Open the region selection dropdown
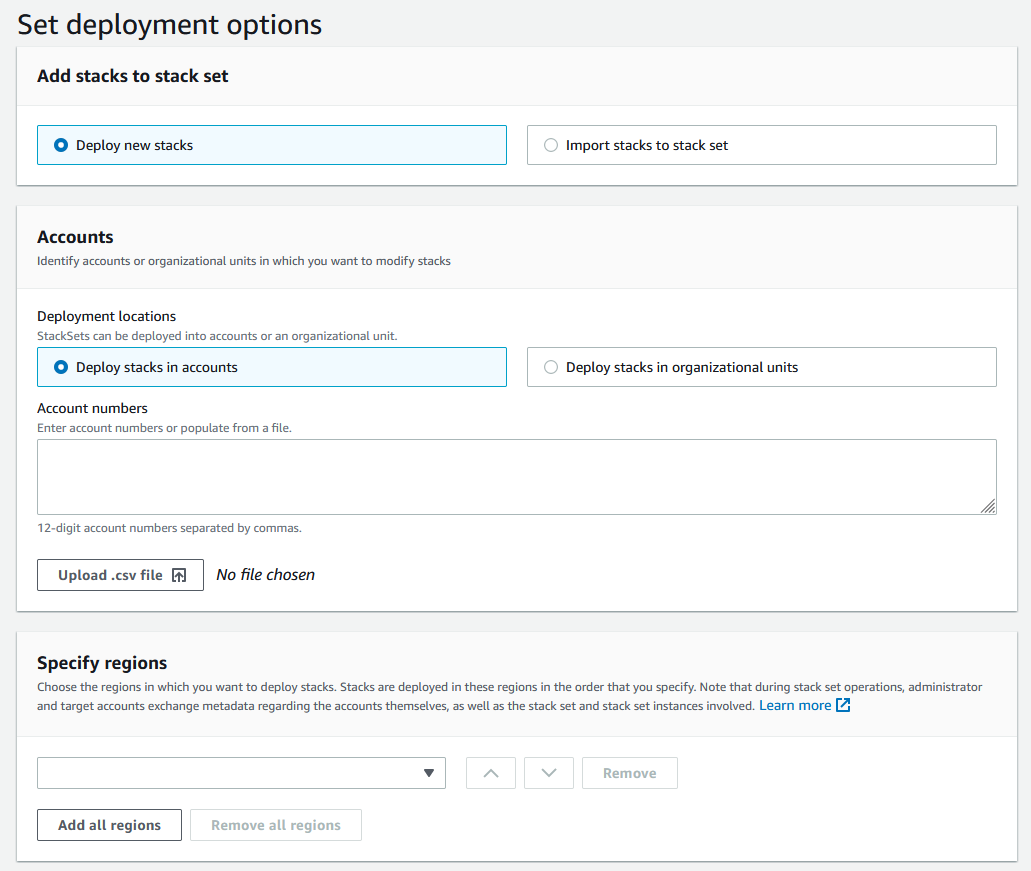 (241, 772)
